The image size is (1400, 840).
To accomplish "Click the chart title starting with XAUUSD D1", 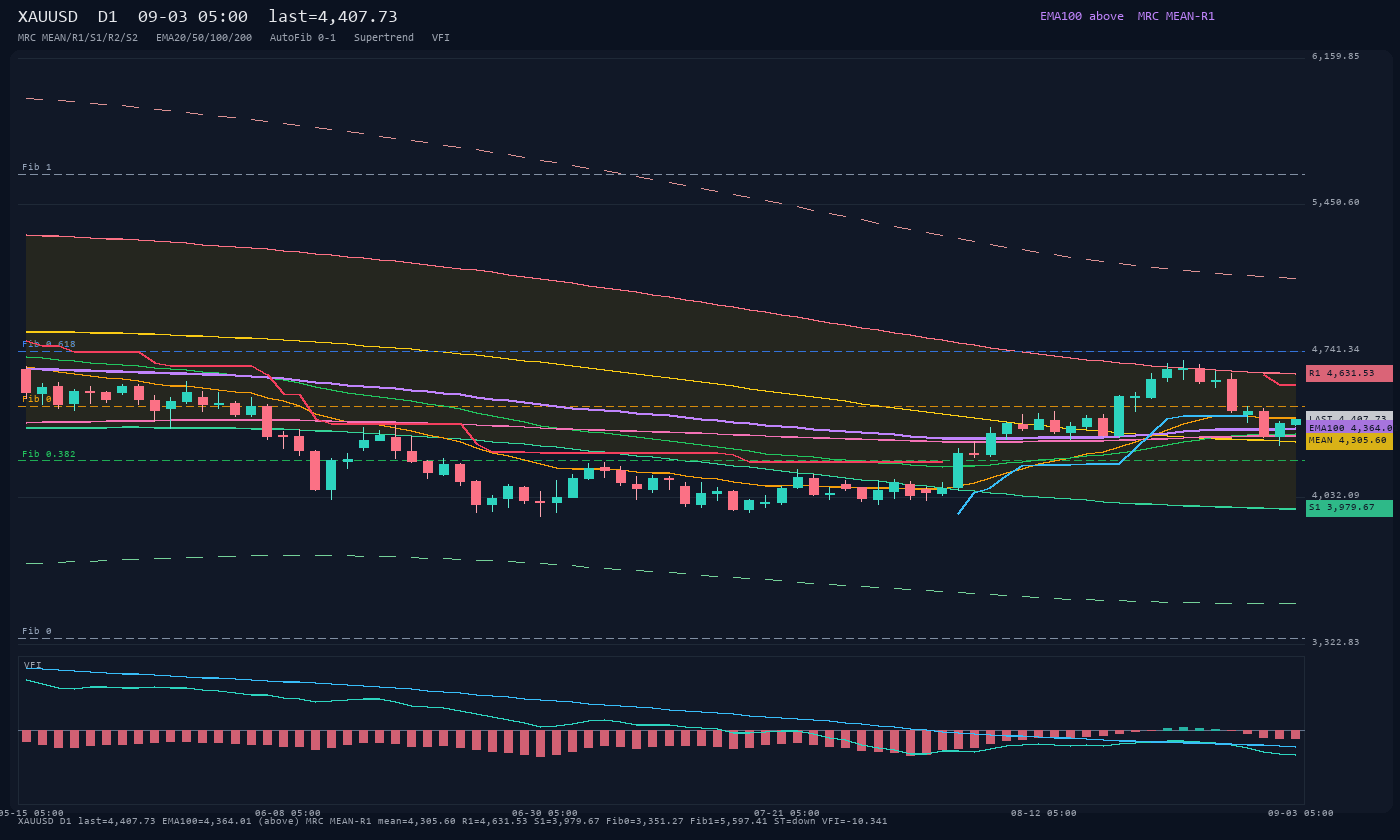I will pyautogui.click(x=208, y=17).
